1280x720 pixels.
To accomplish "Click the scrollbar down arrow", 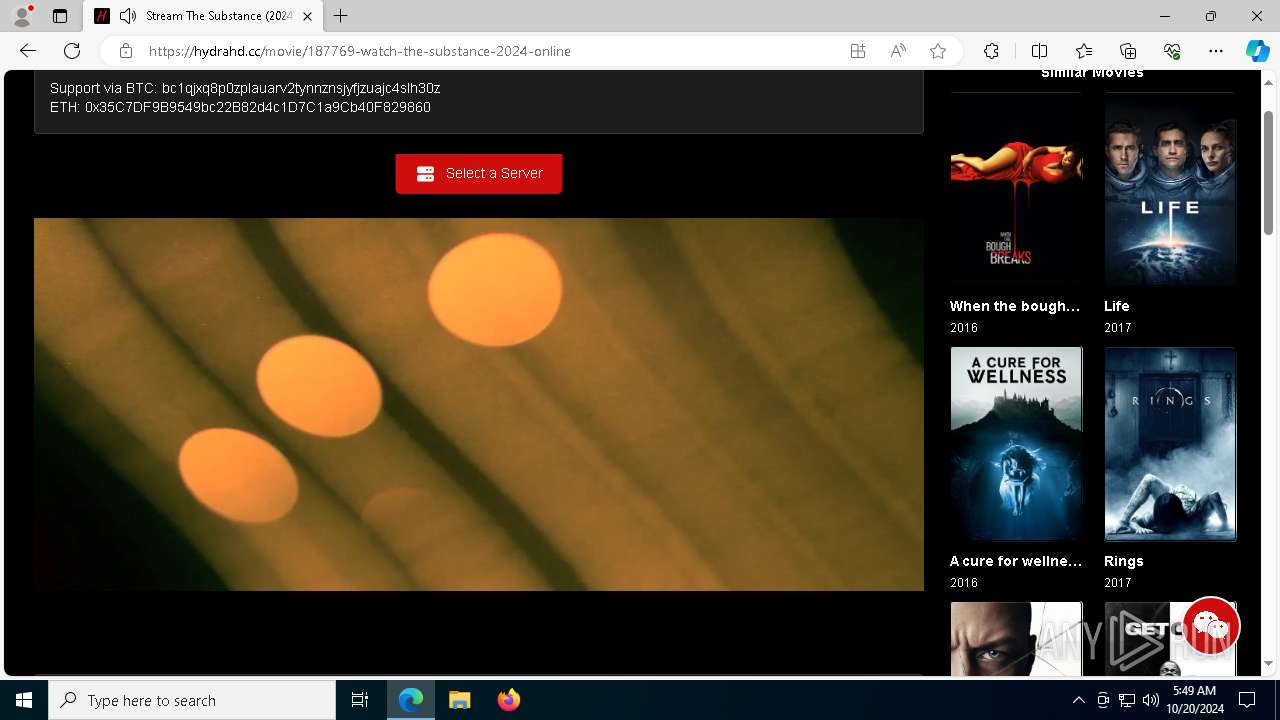I will [1268, 663].
